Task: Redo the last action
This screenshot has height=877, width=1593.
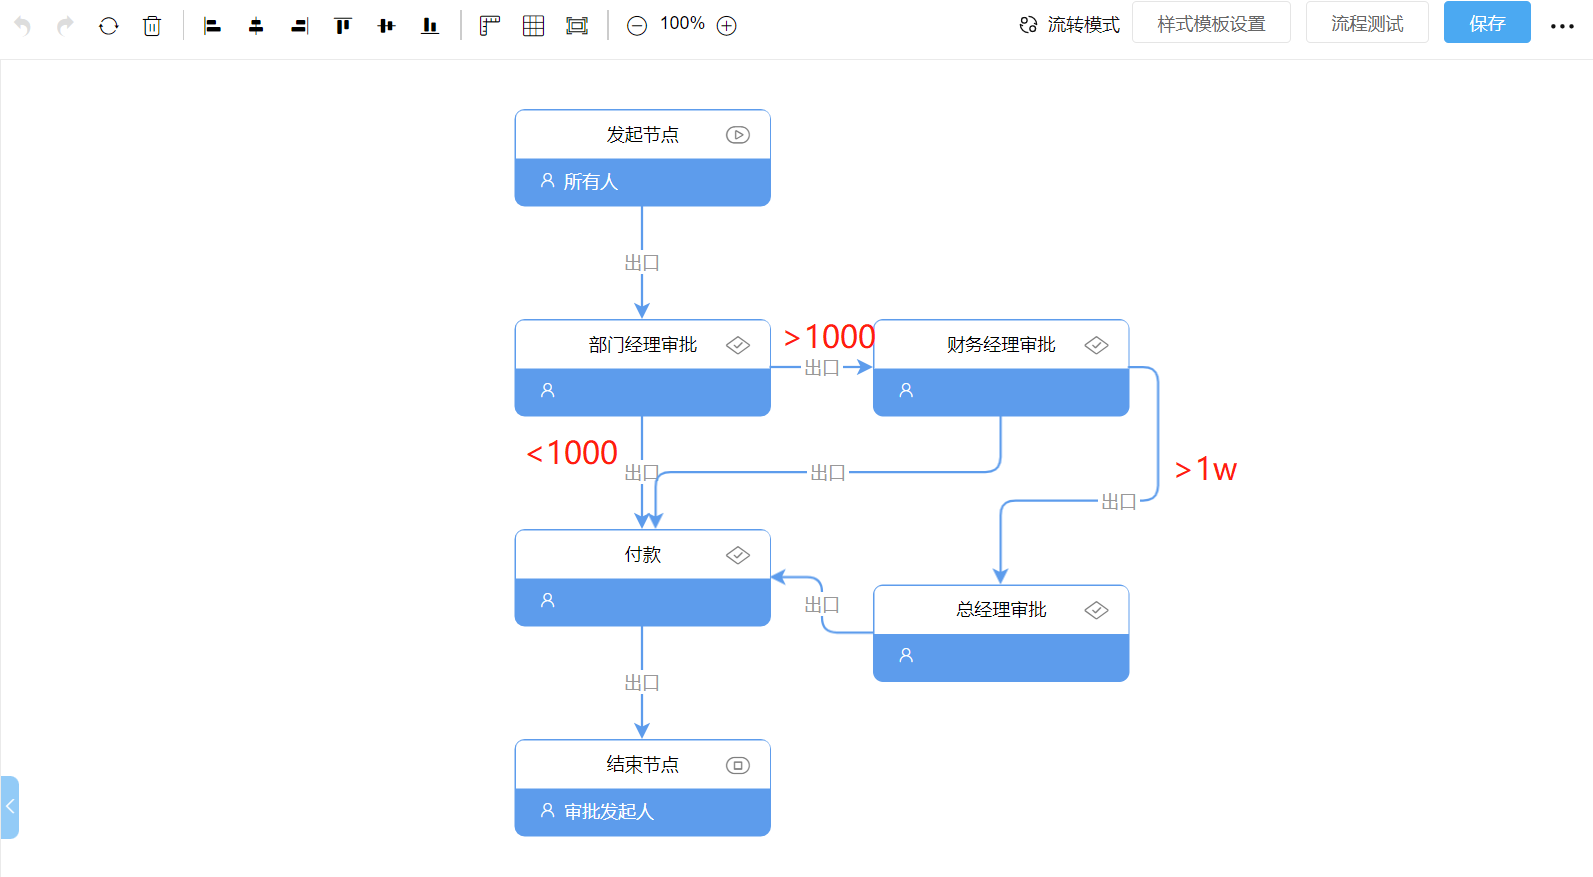Action: click(65, 26)
